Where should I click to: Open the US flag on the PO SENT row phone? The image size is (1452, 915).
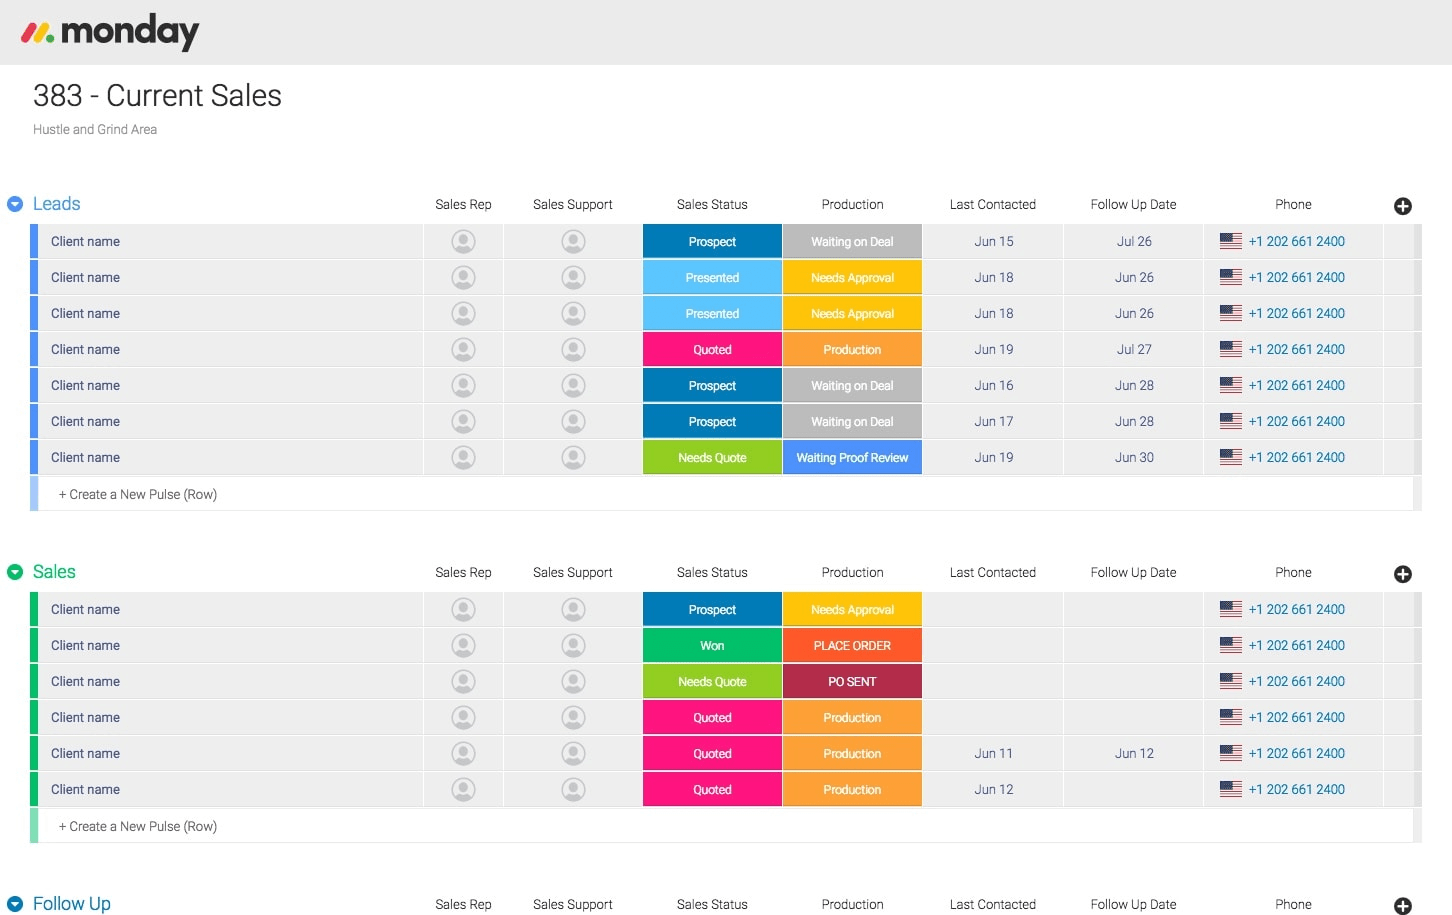[x=1231, y=681]
